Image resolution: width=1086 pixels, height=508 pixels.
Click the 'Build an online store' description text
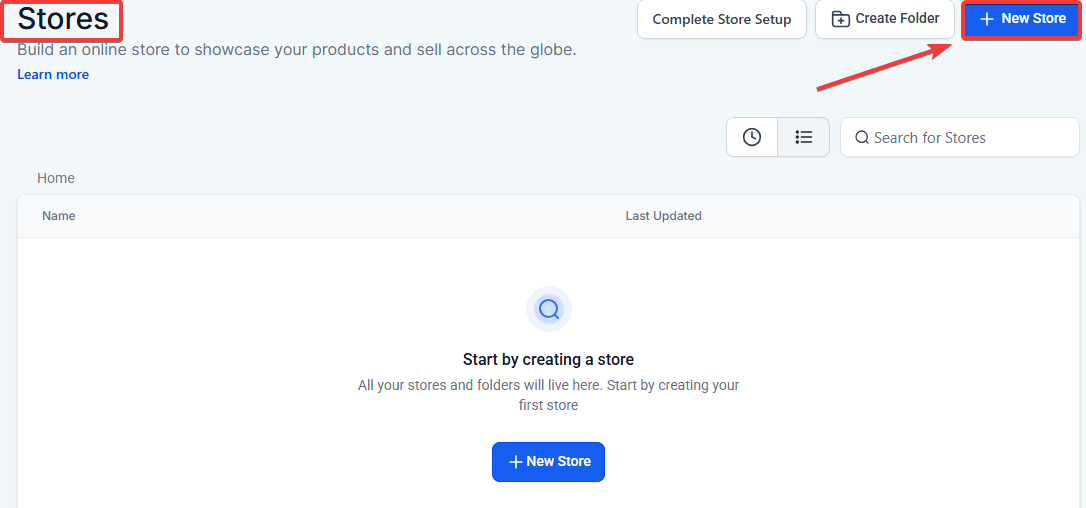297,50
